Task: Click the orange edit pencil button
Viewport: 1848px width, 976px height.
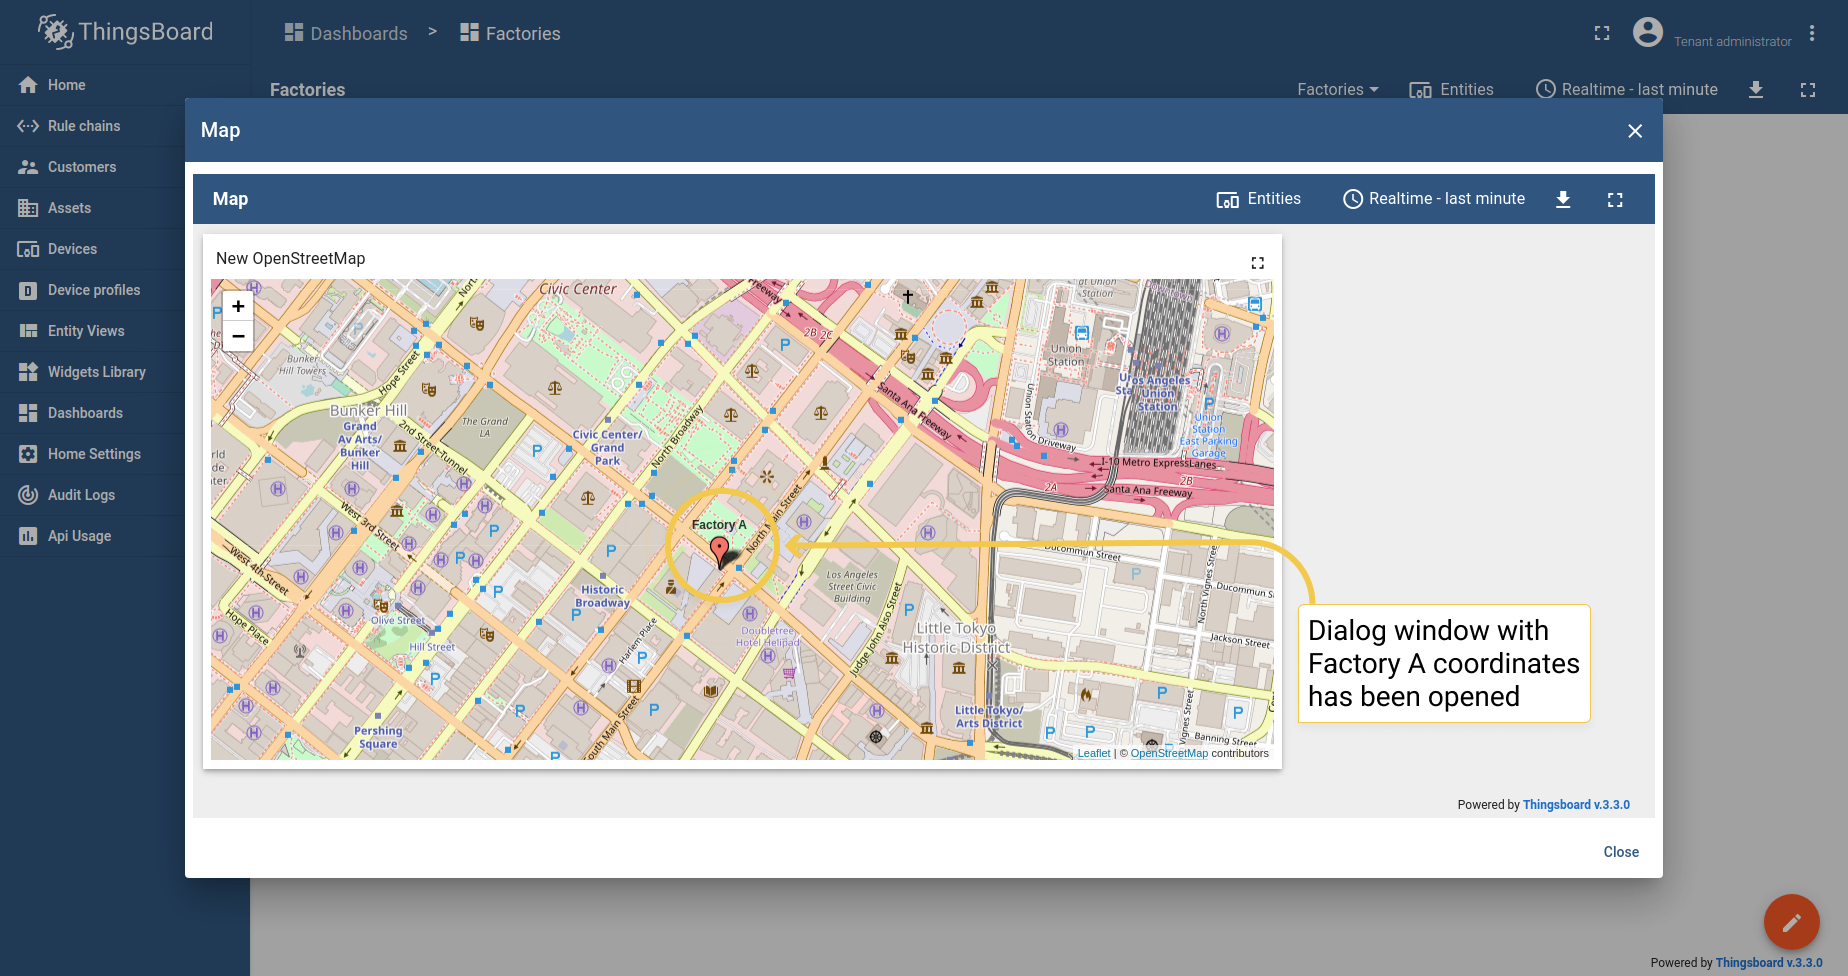Action: [1792, 922]
